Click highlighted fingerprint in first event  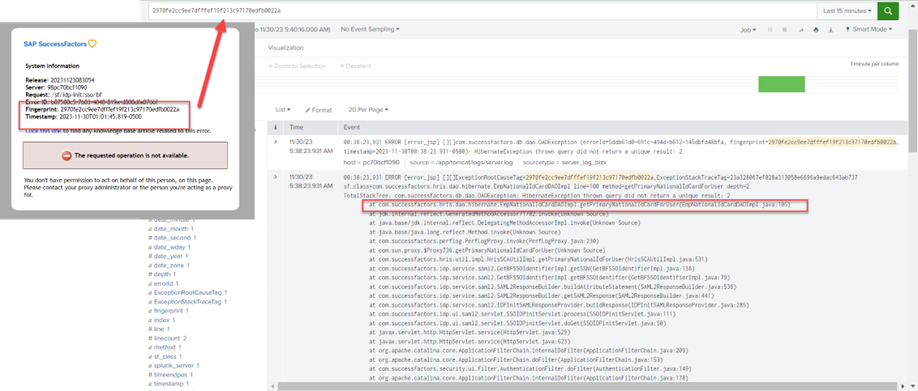833,141
